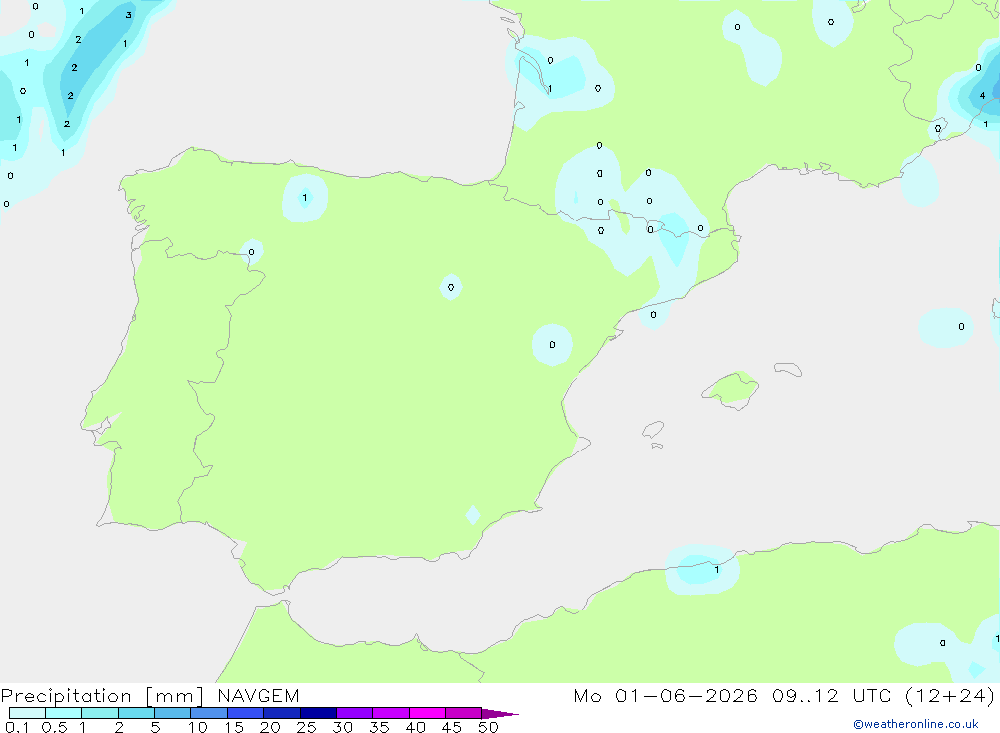
Task: Click the '0.5' legend label
Action: tap(54, 727)
